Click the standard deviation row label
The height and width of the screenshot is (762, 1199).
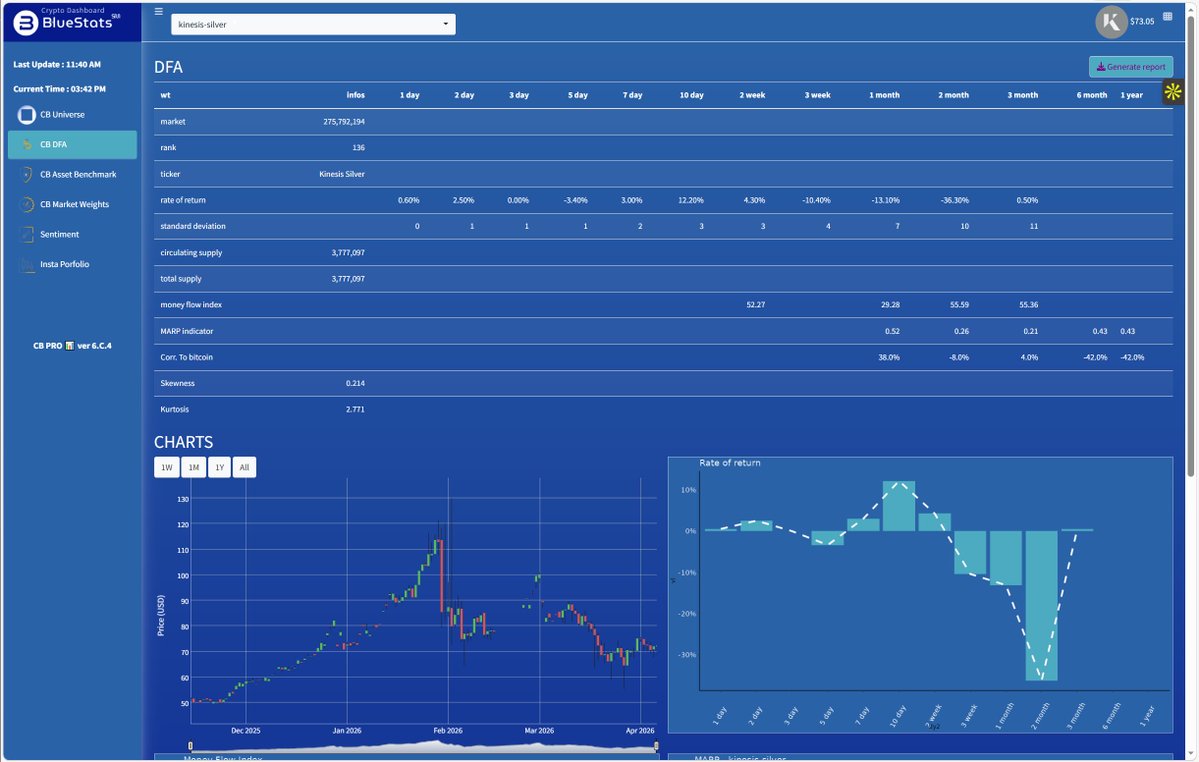coord(193,226)
